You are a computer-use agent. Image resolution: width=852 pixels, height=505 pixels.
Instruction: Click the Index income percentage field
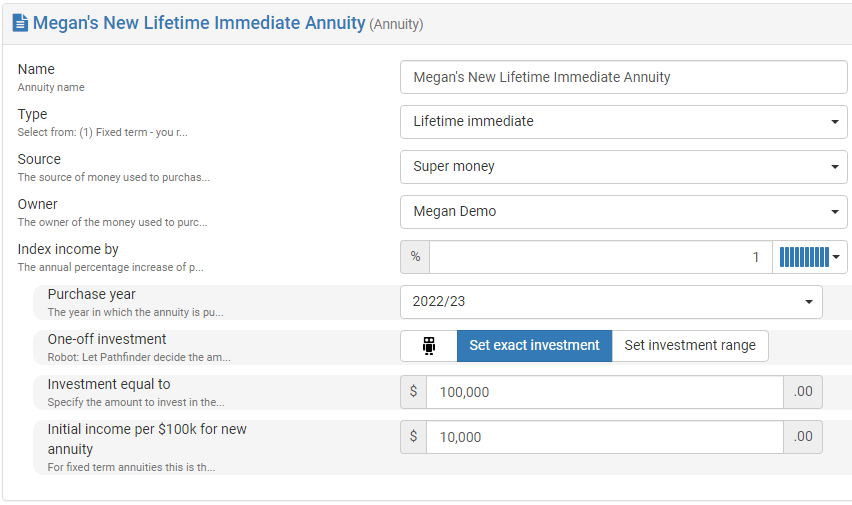(600, 257)
